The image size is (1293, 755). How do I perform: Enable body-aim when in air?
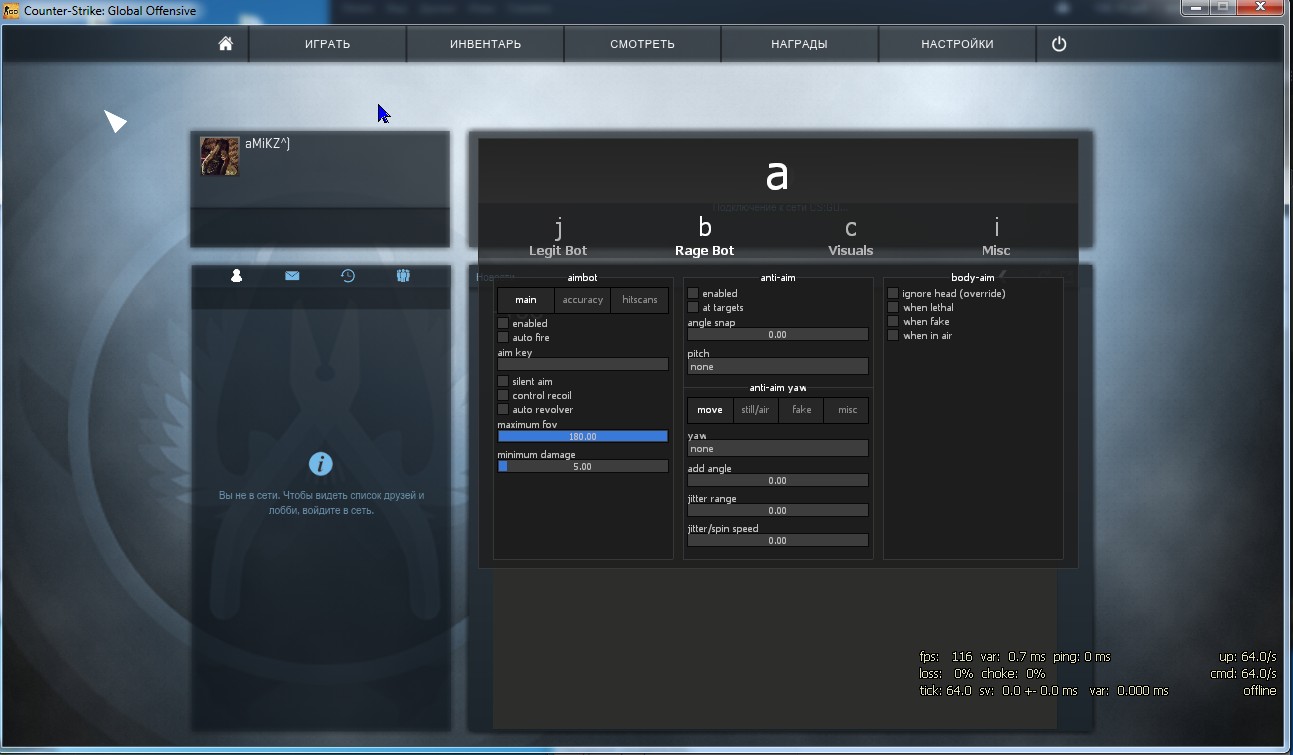[x=893, y=336]
